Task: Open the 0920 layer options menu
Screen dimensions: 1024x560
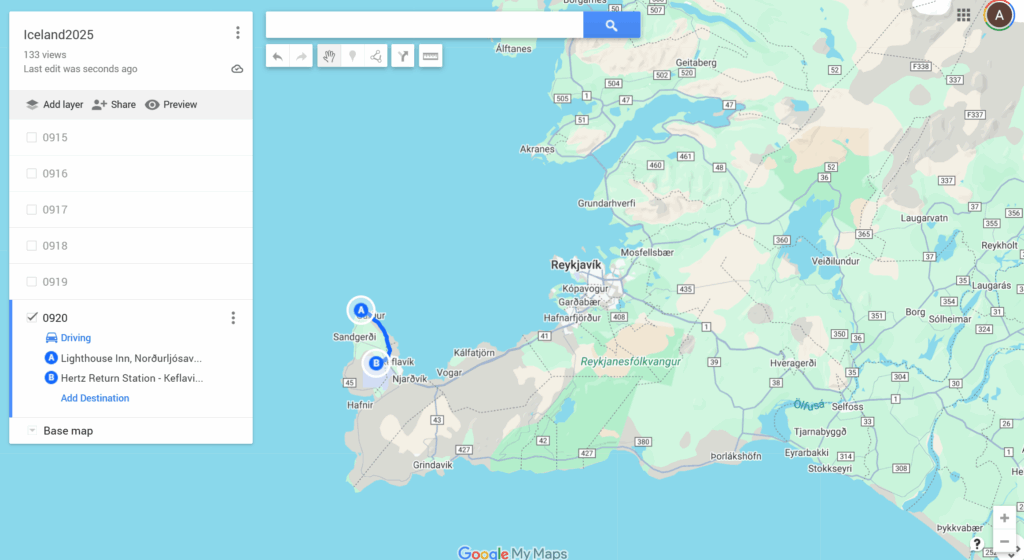Action: click(x=233, y=318)
